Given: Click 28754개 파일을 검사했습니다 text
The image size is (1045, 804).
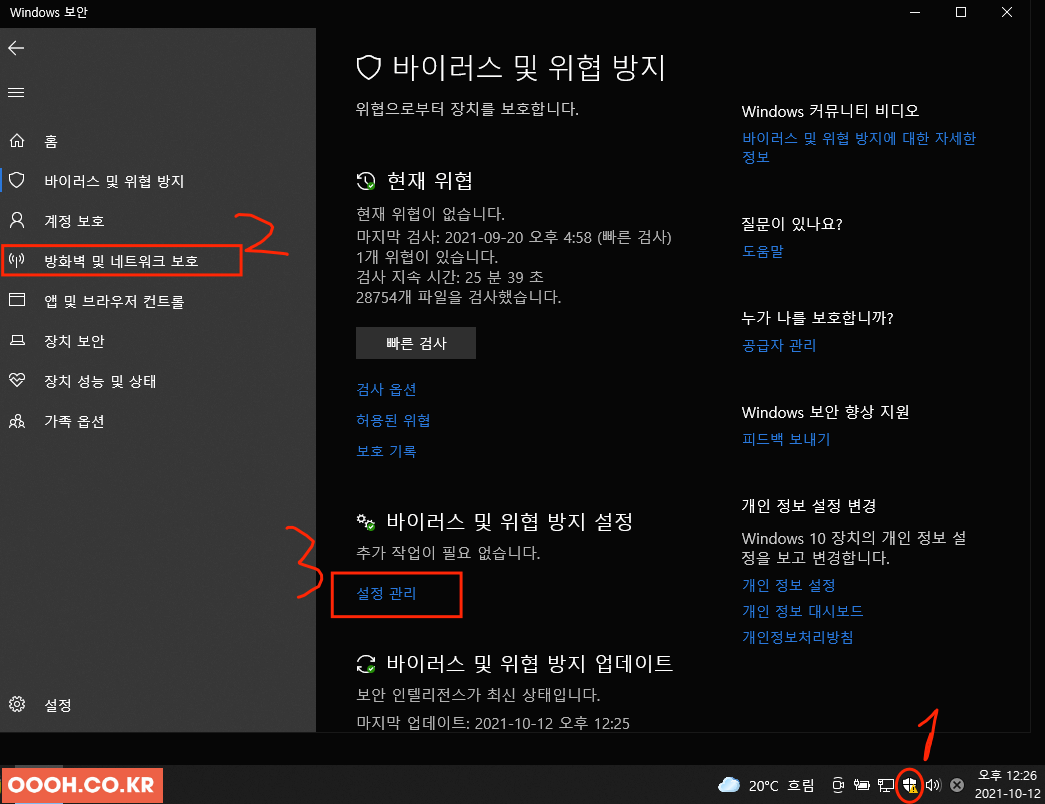Looking at the screenshot, I should 459,297.
